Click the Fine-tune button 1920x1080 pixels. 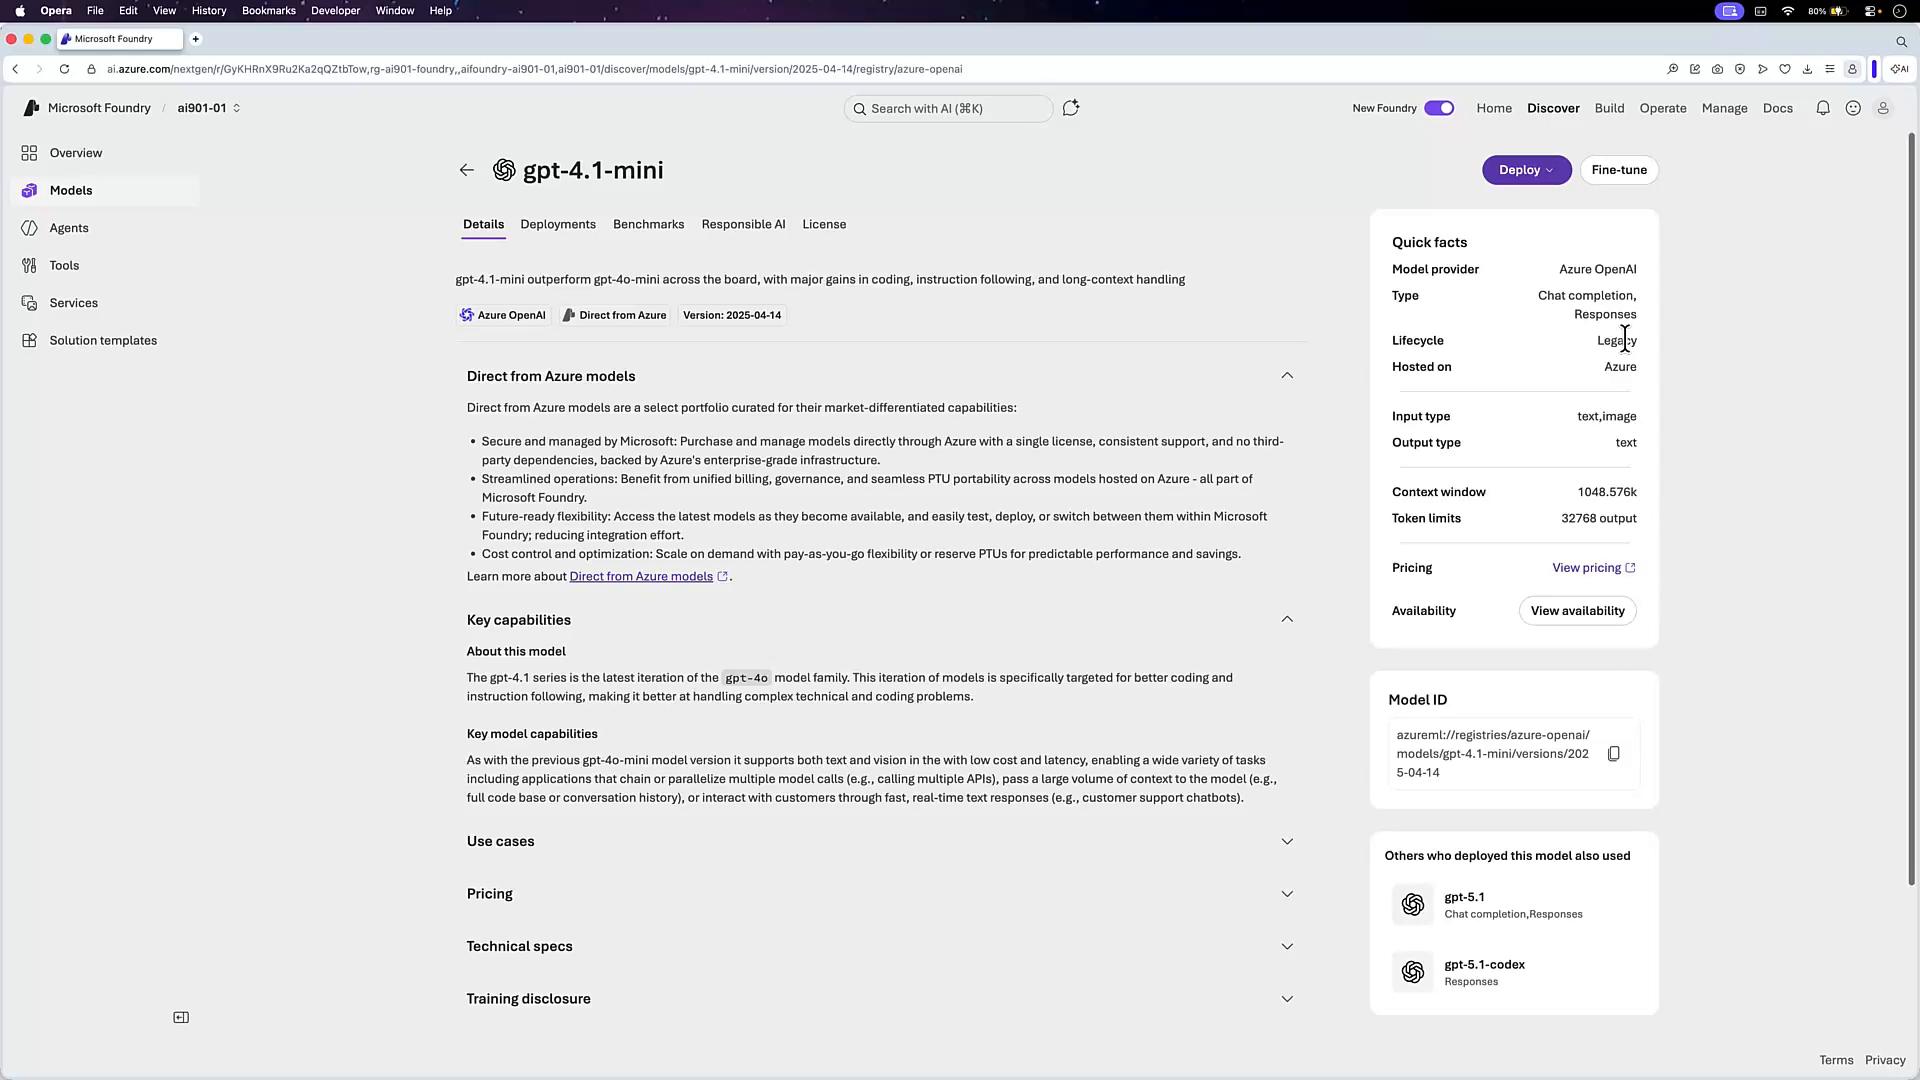tap(1619, 170)
